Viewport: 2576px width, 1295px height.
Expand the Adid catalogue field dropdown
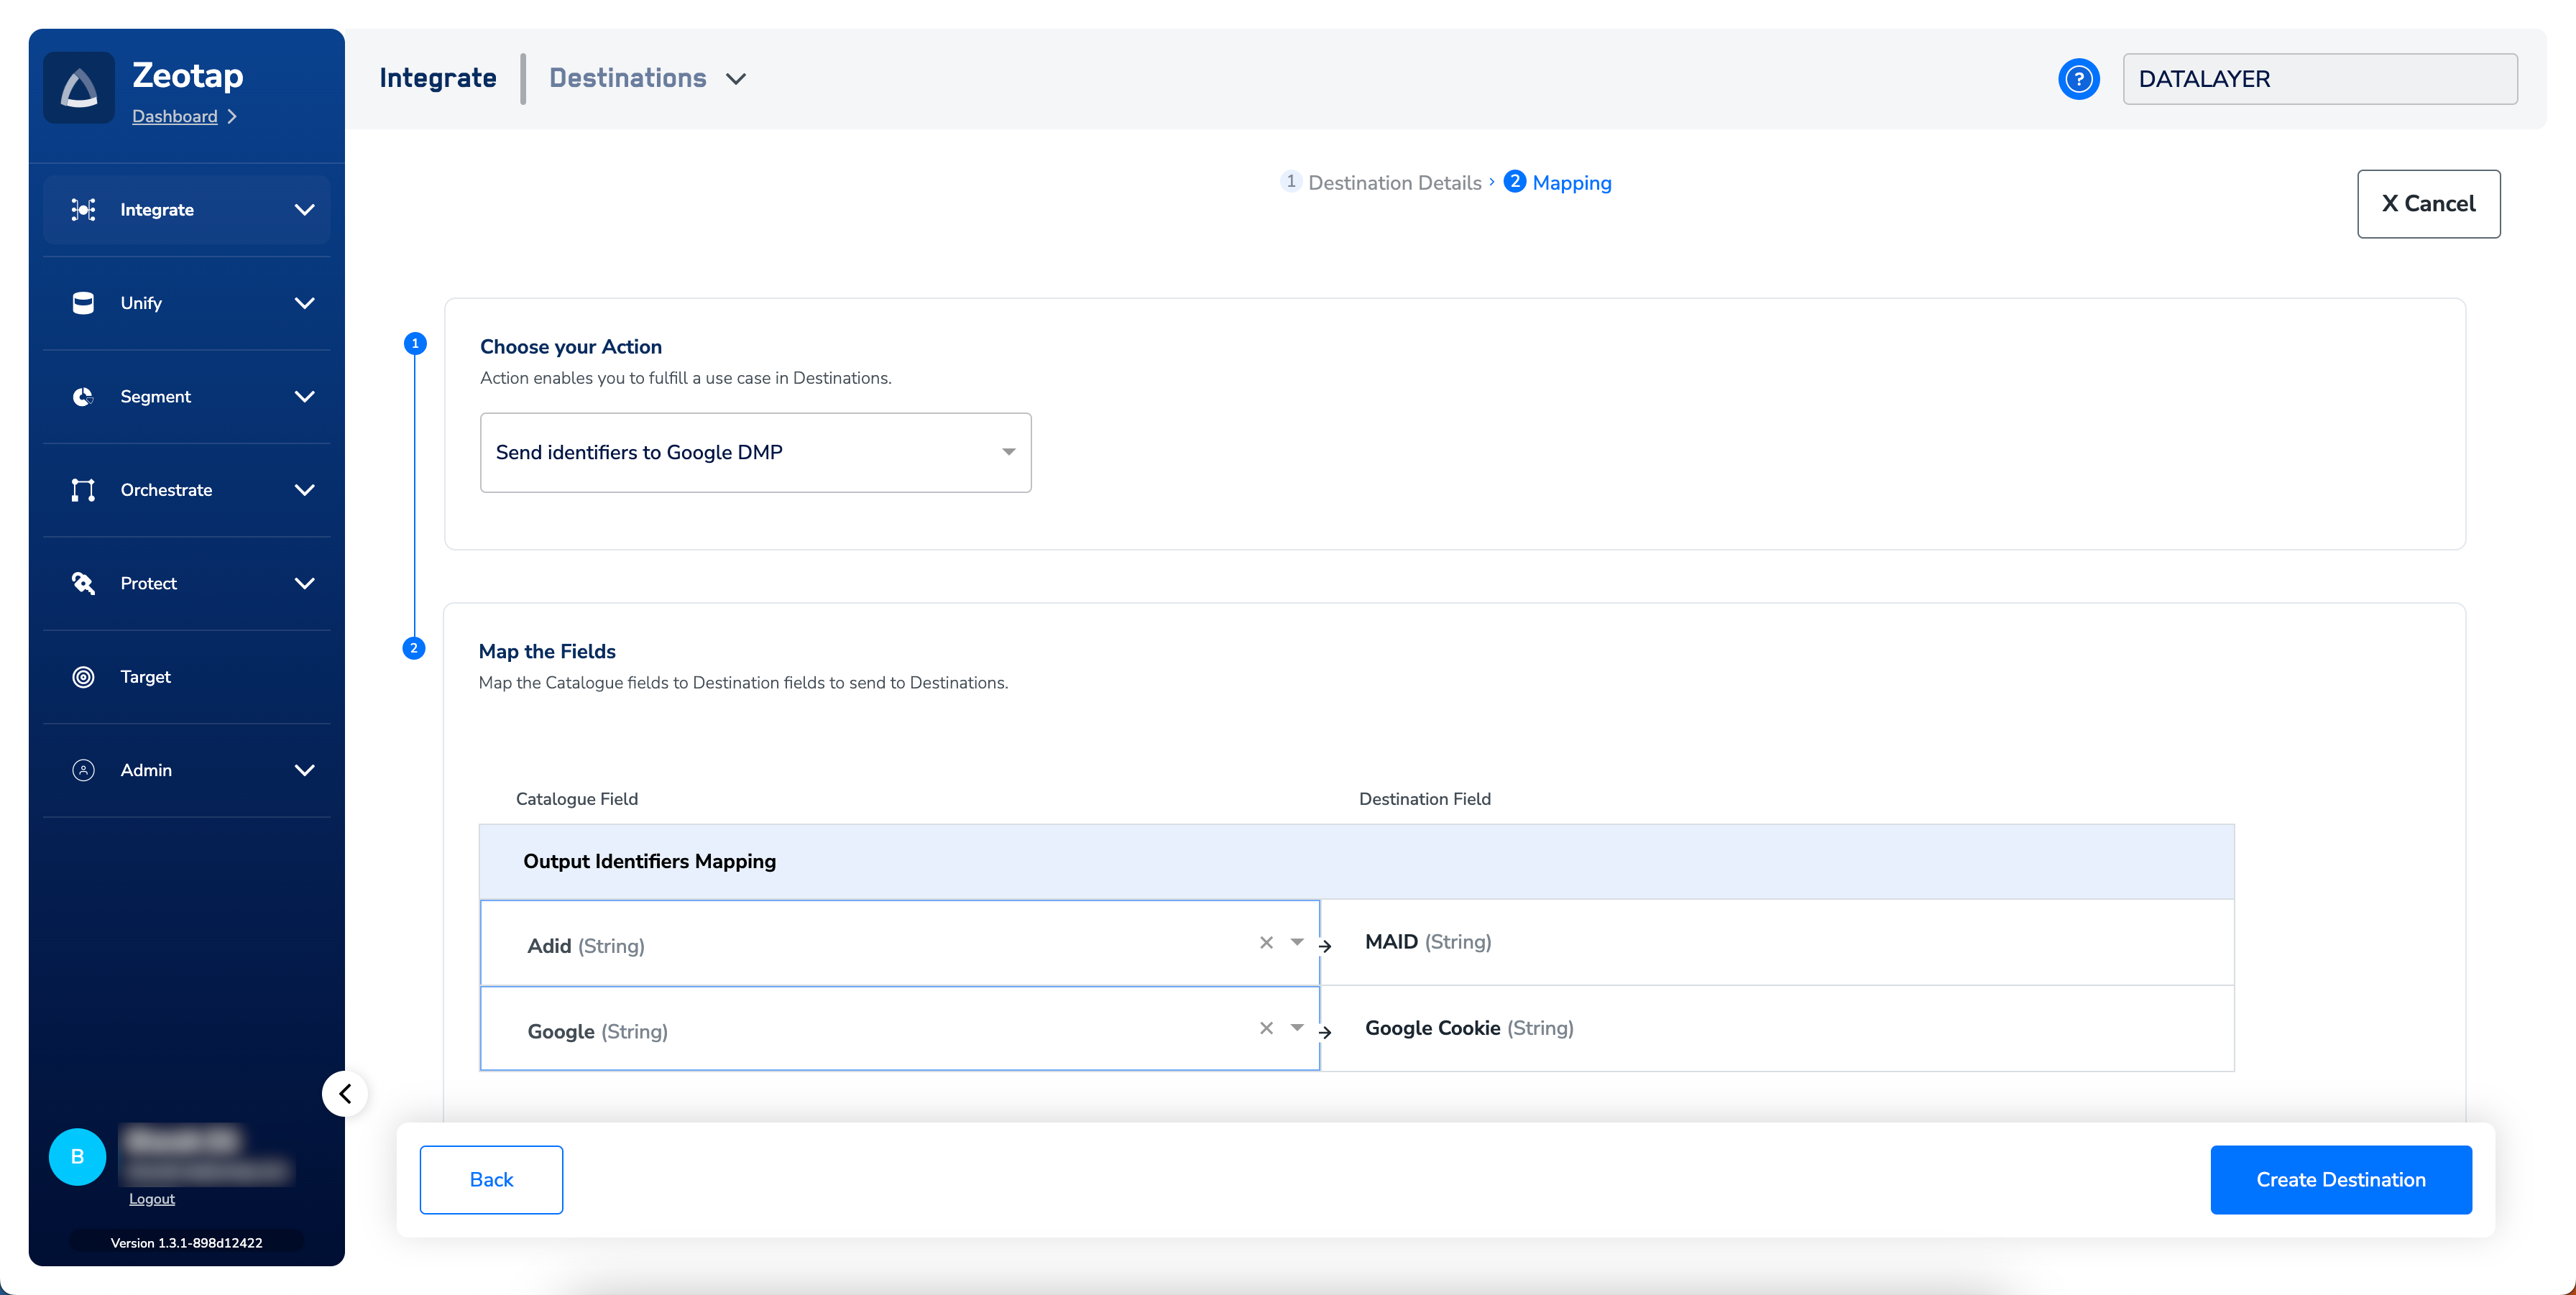point(1297,942)
